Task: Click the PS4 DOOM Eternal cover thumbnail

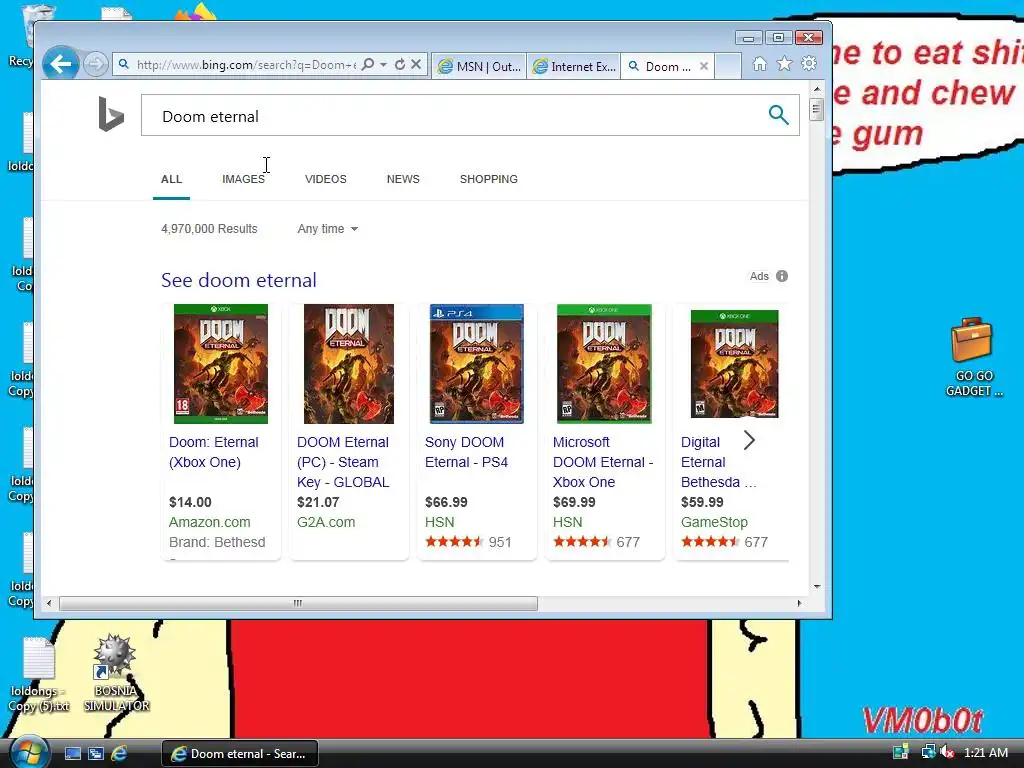Action: coord(477,364)
